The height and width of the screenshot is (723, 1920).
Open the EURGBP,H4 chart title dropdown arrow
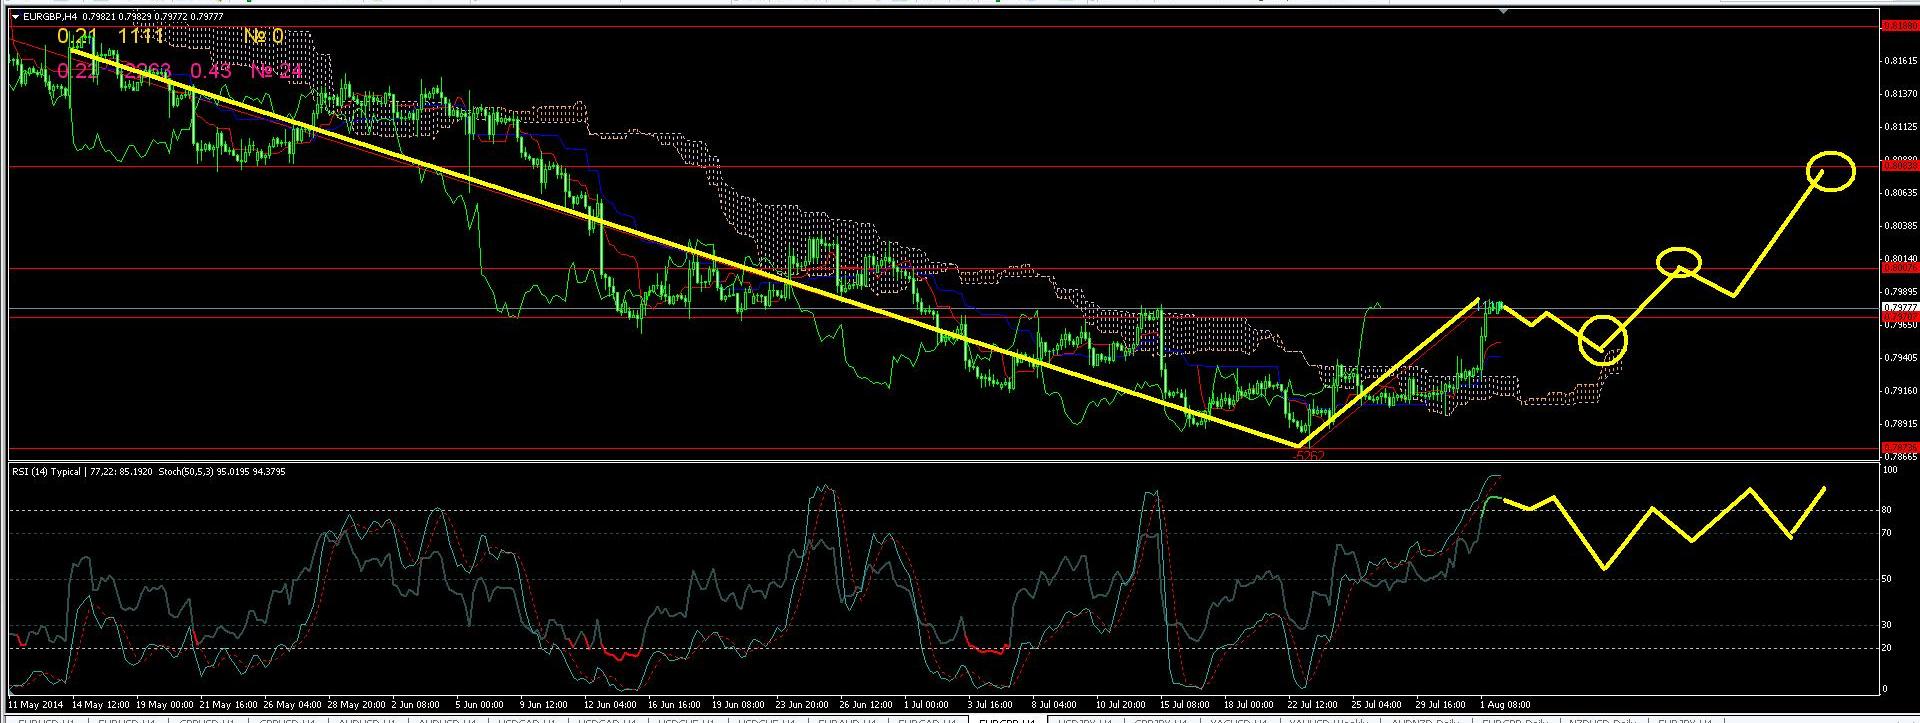(x=15, y=17)
